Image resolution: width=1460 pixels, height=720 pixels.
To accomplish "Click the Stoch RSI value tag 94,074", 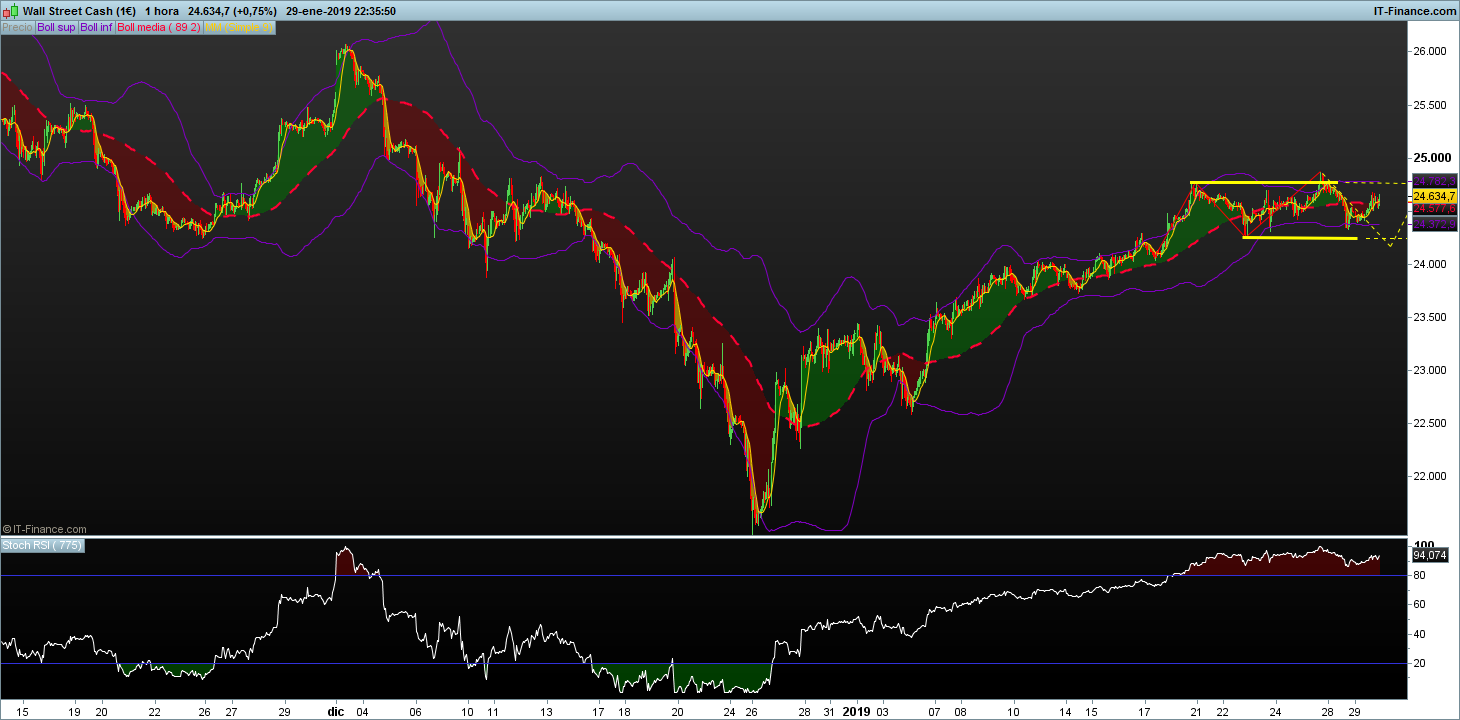I will pos(1429,554).
